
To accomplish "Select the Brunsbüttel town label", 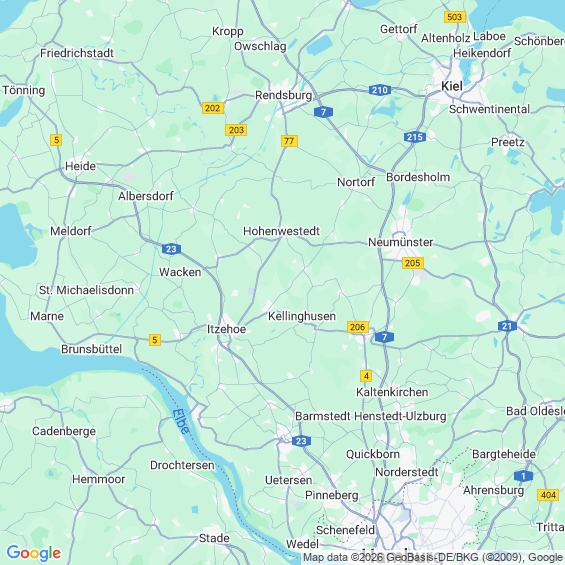I will click(x=92, y=349).
